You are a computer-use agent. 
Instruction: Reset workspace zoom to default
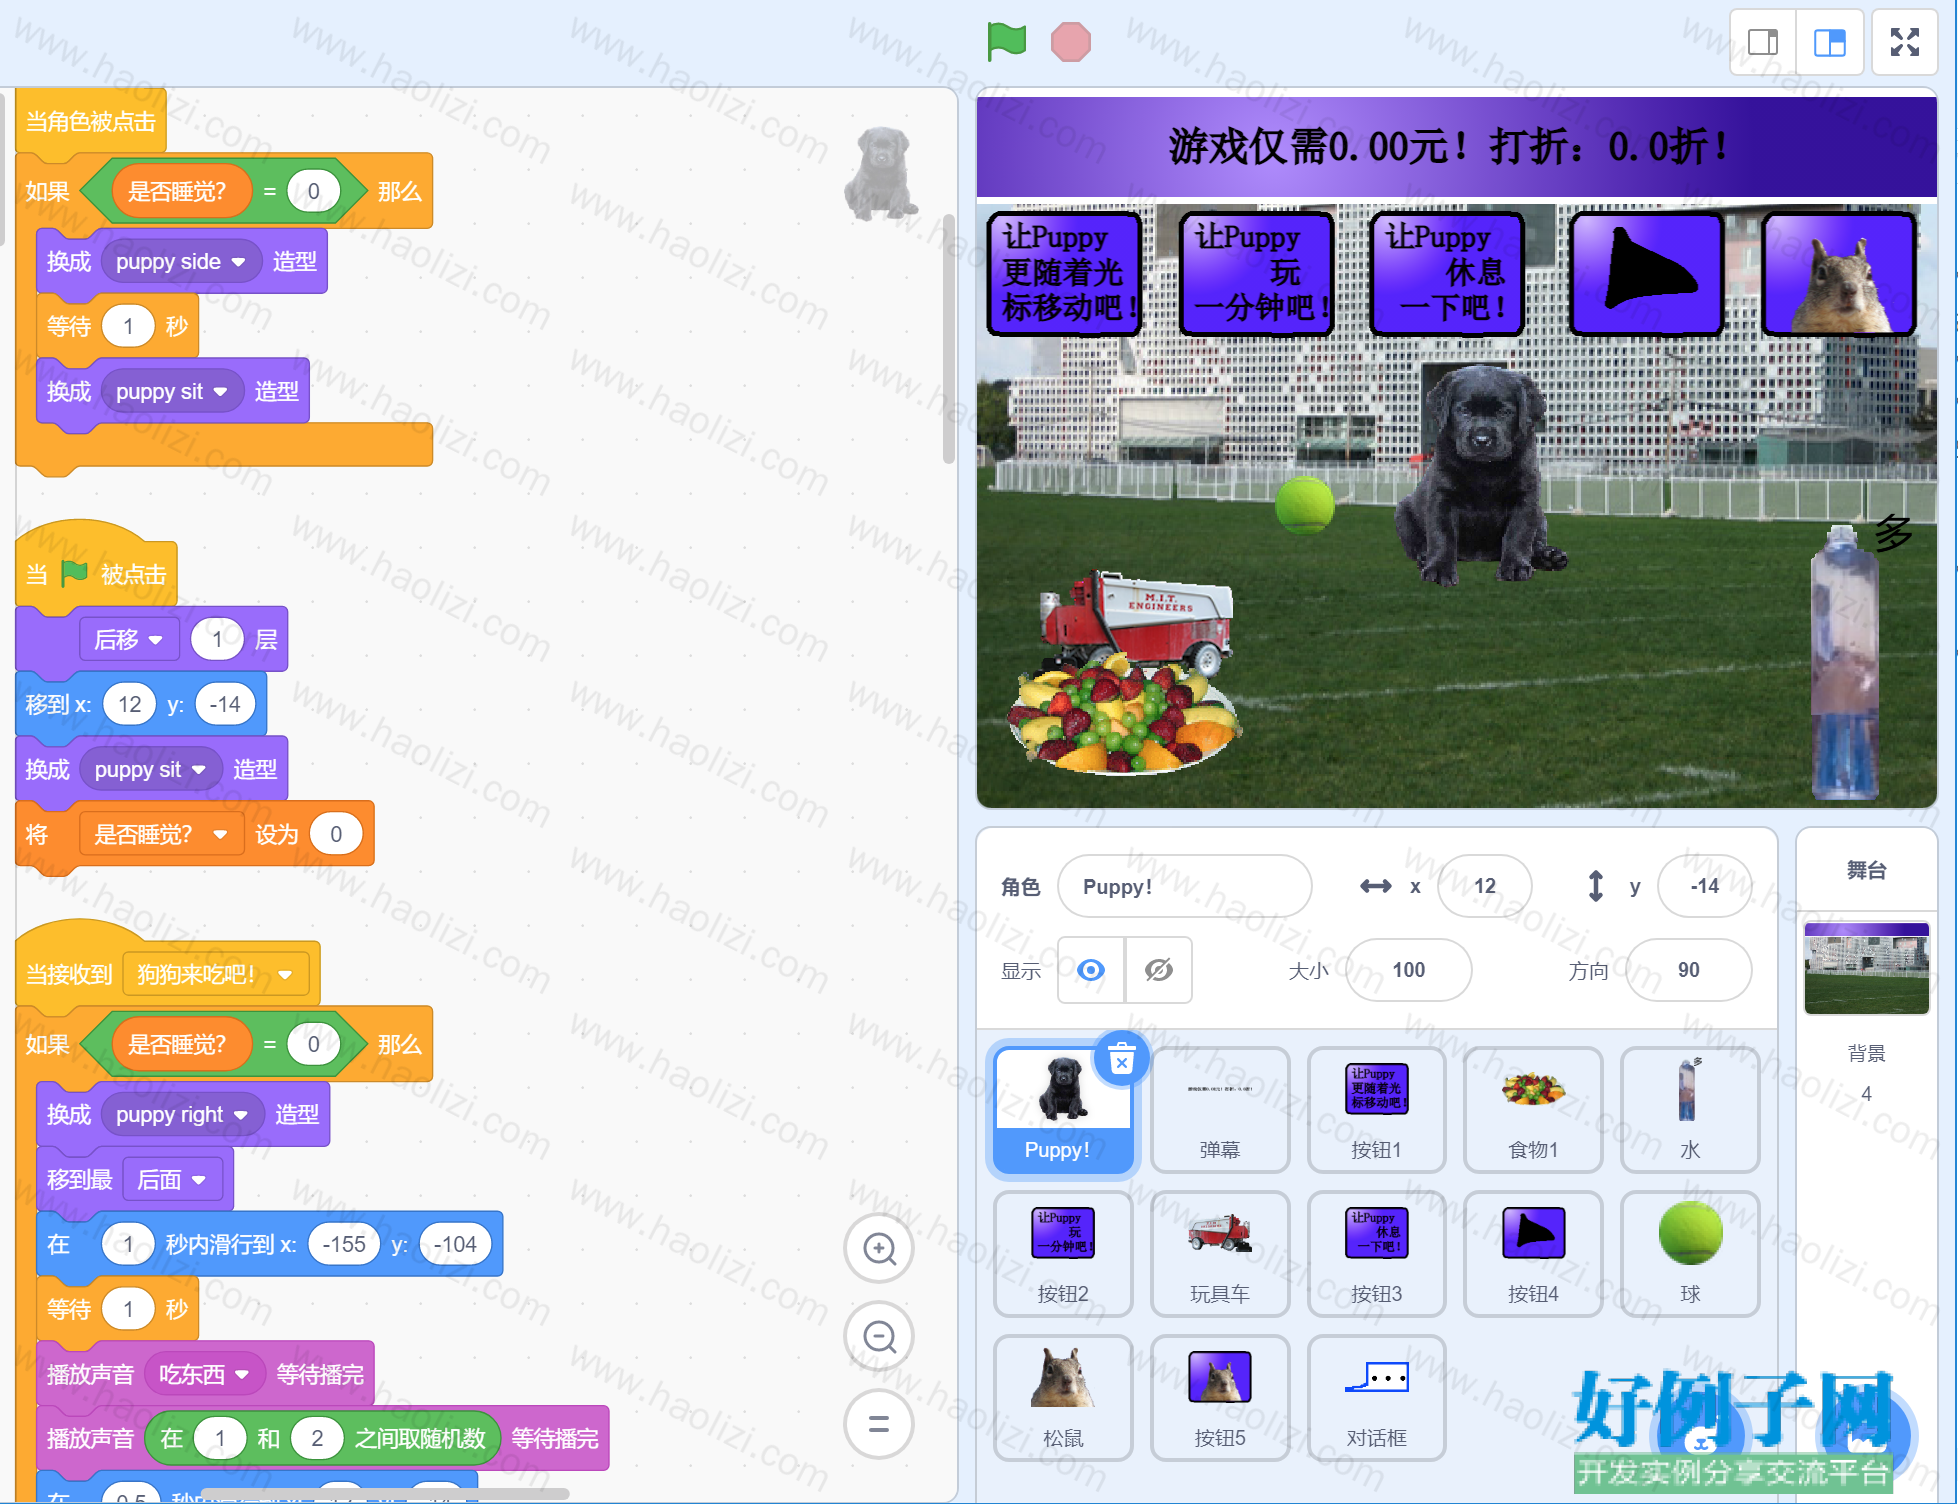point(879,1424)
